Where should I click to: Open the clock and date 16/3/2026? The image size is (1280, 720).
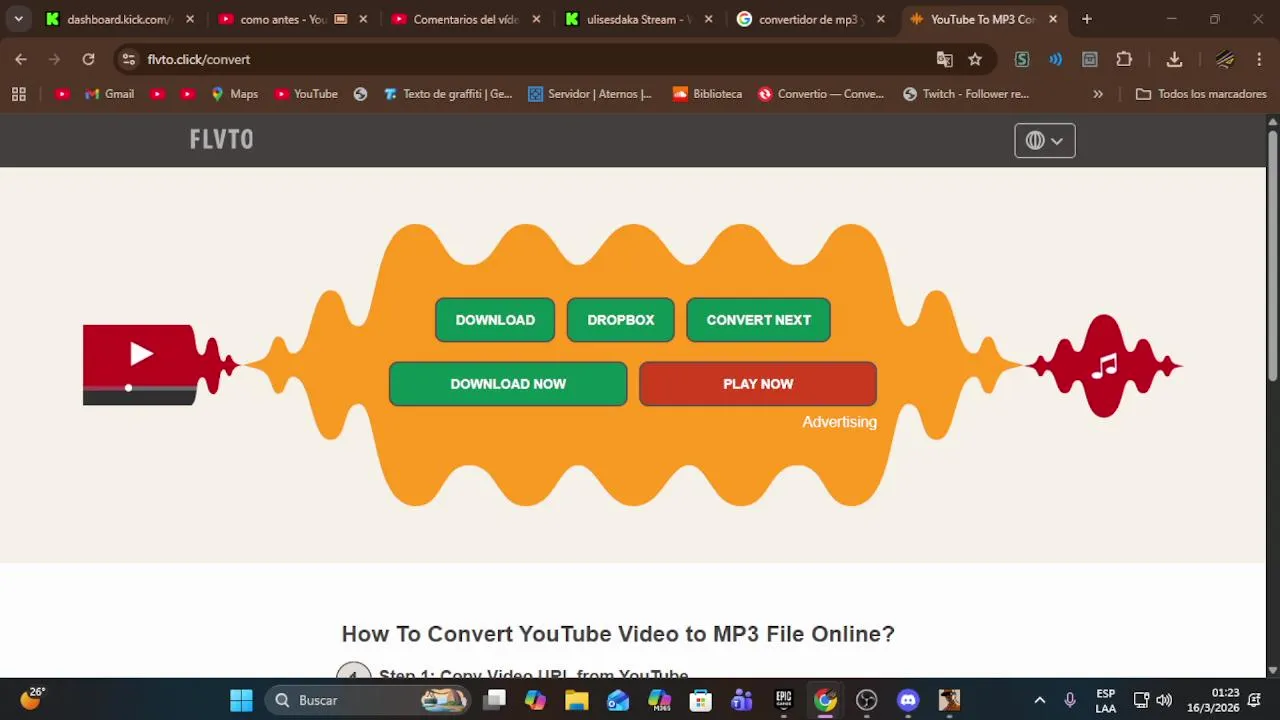coord(1212,700)
